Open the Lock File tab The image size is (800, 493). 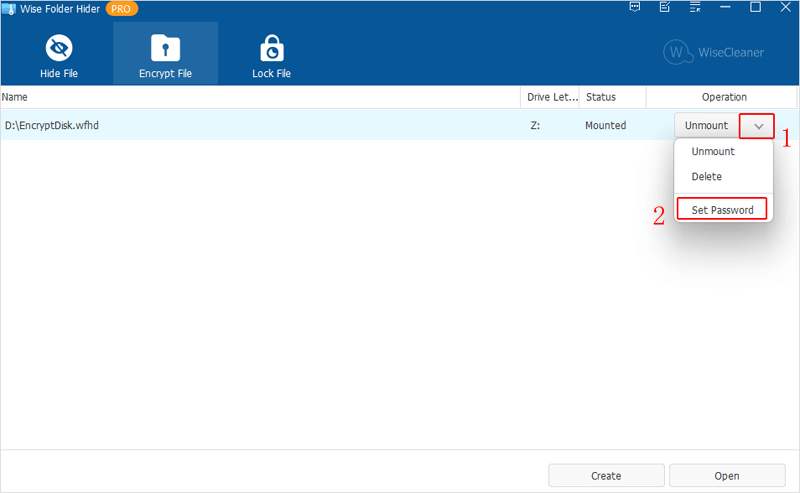pyautogui.click(x=271, y=56)
